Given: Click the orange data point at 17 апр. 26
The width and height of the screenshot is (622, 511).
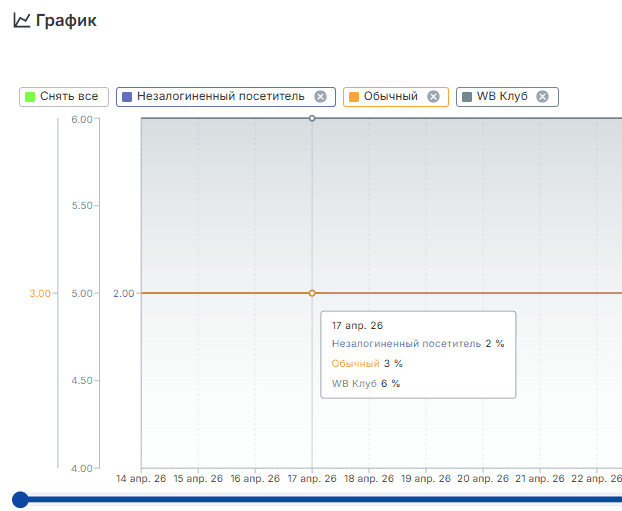Looking at the screenshot, I should pos(312,293).
